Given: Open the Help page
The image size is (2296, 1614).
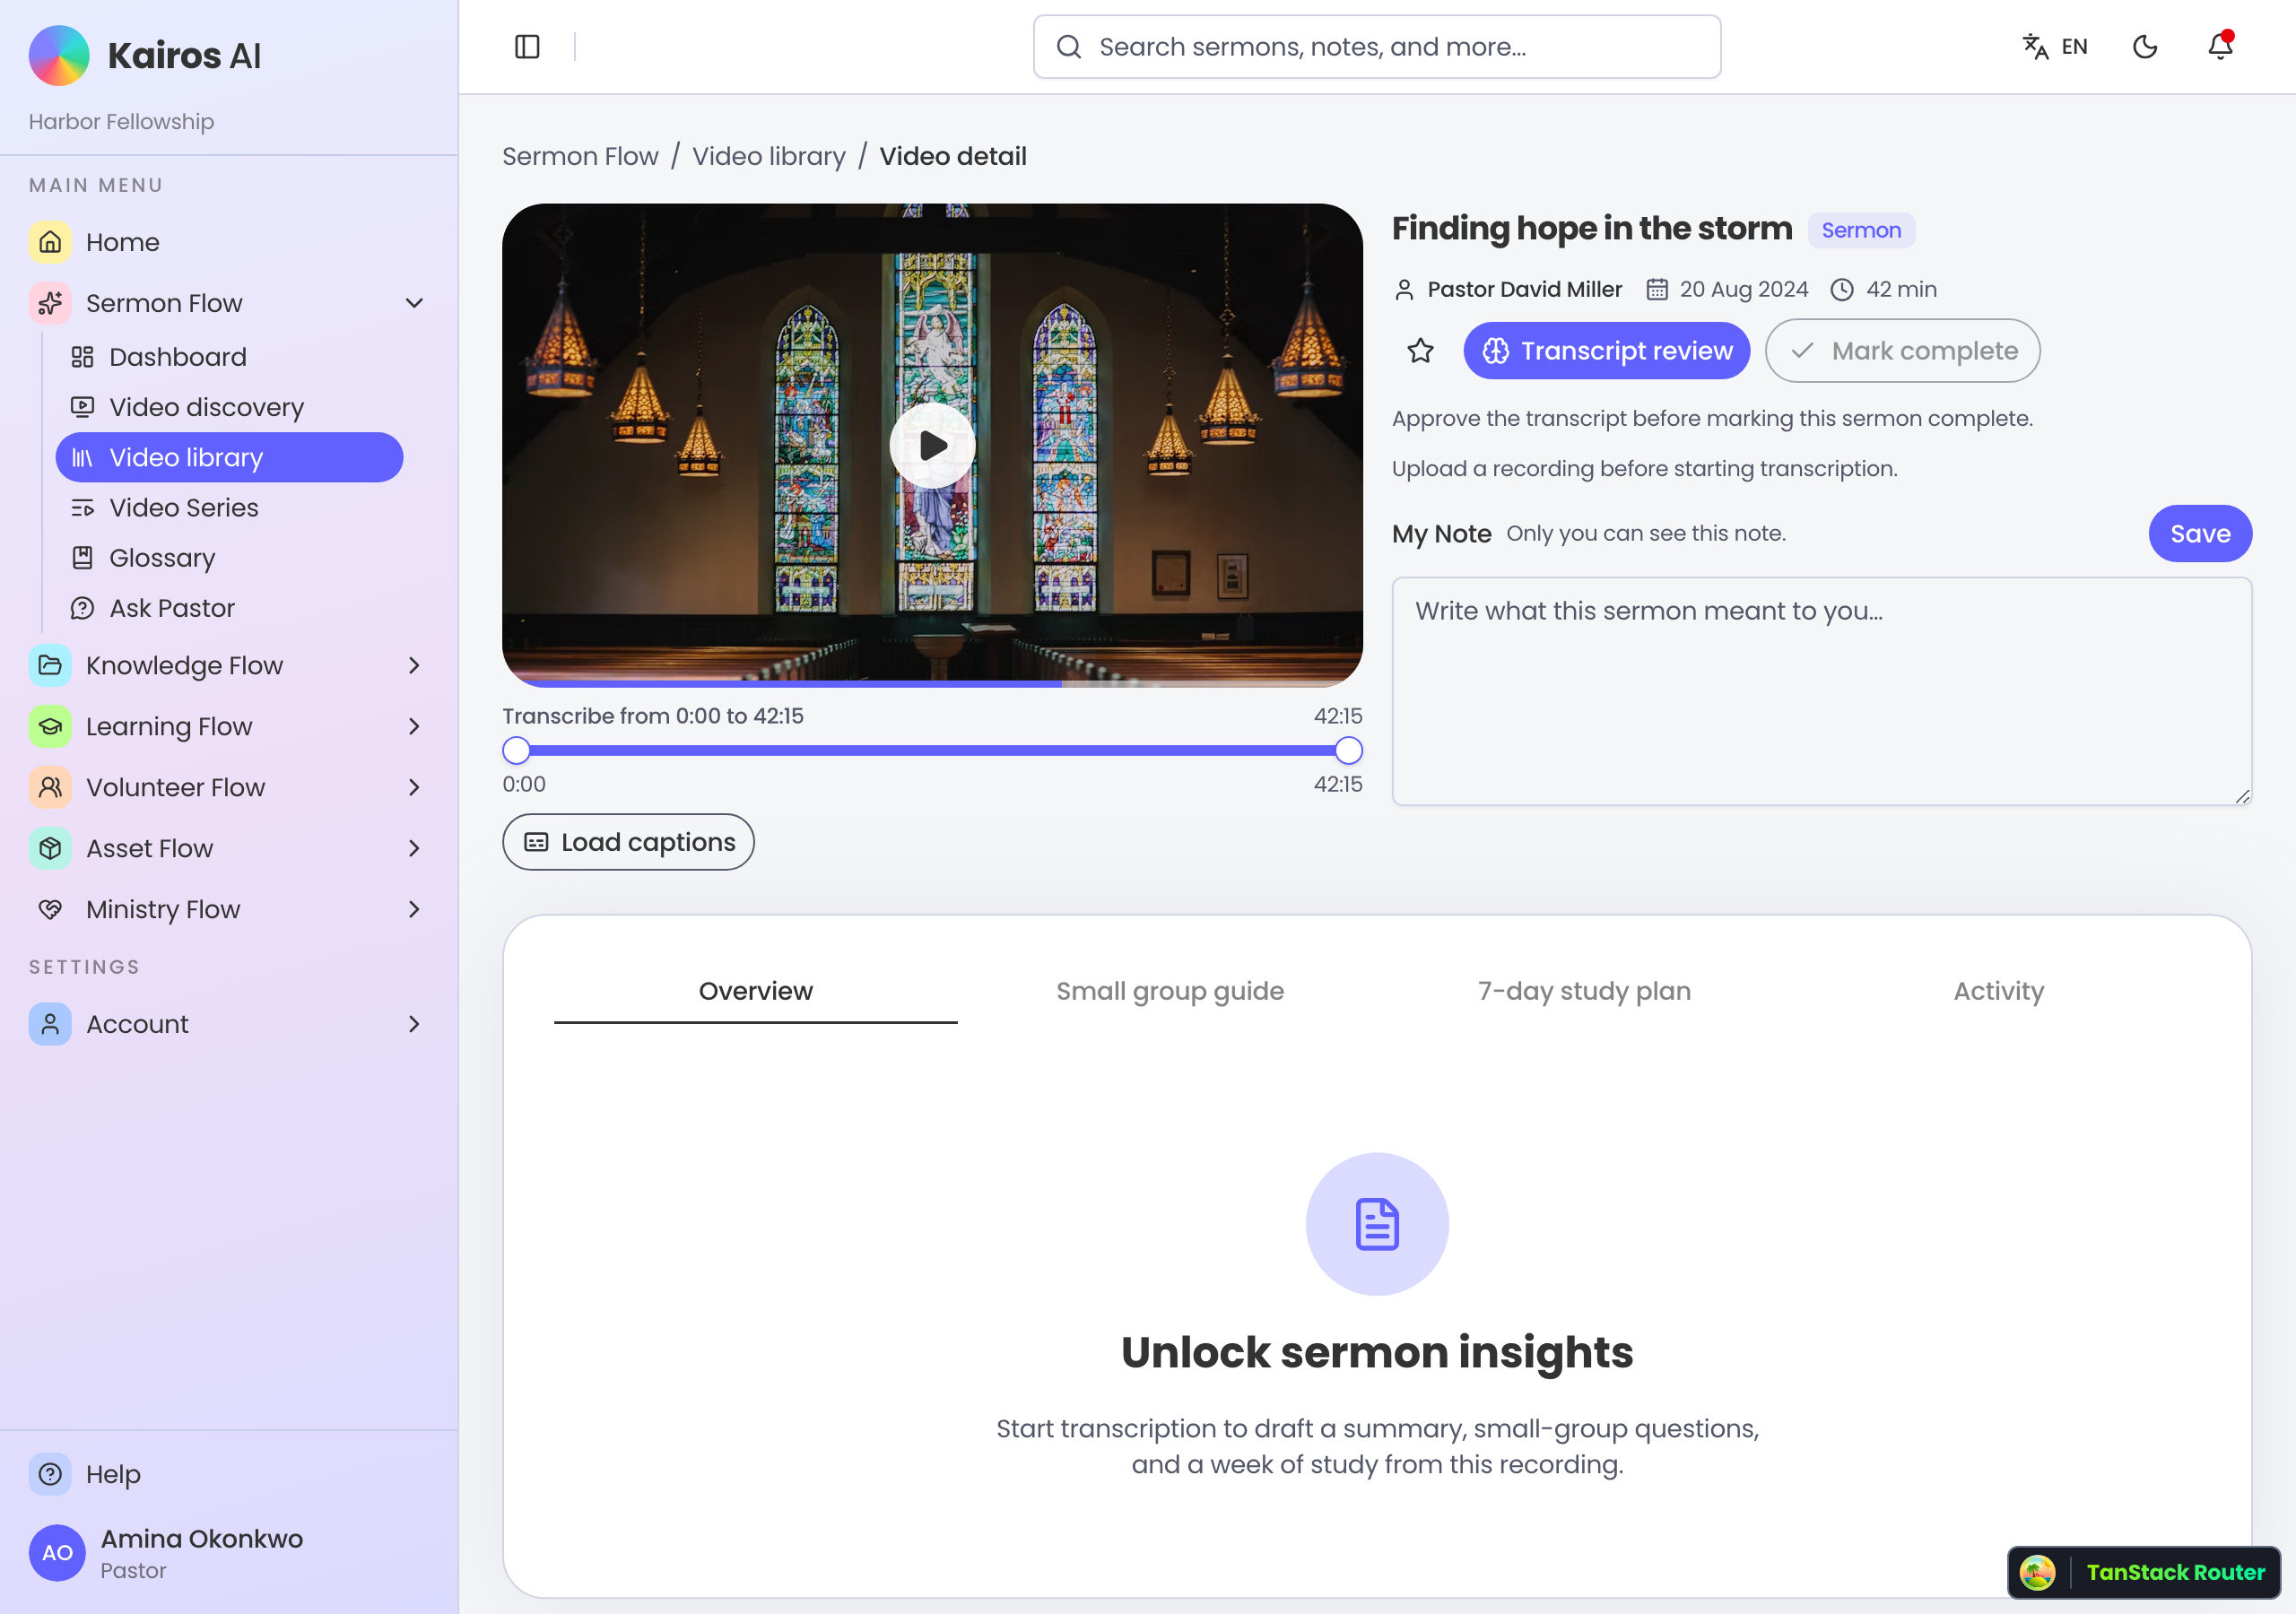Looking at the screenshot, I should (229, 1474).
